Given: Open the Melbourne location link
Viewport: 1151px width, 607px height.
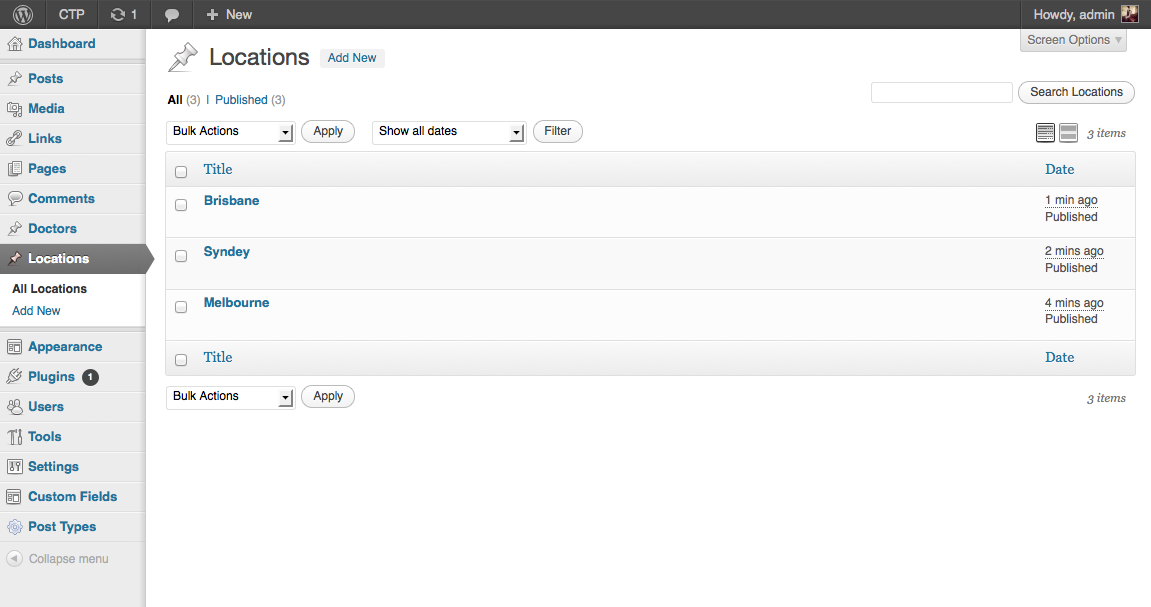Looking at the screenshot, I should pos(236,303).
